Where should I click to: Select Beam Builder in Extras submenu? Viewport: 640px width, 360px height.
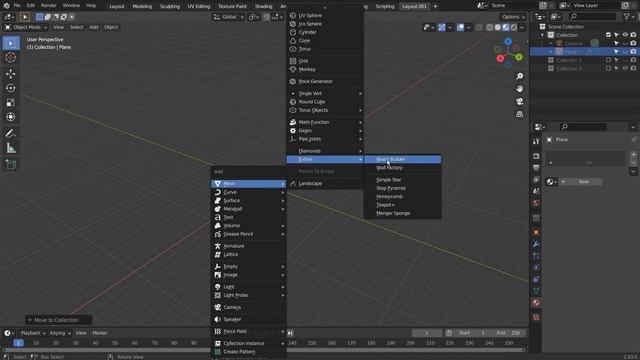(402, 159)
